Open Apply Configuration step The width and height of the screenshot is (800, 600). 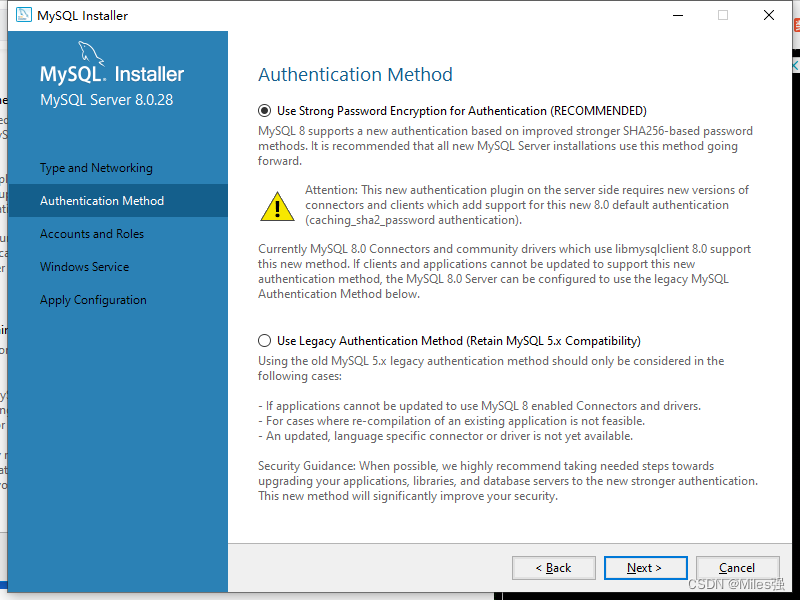tap(93, 300)
